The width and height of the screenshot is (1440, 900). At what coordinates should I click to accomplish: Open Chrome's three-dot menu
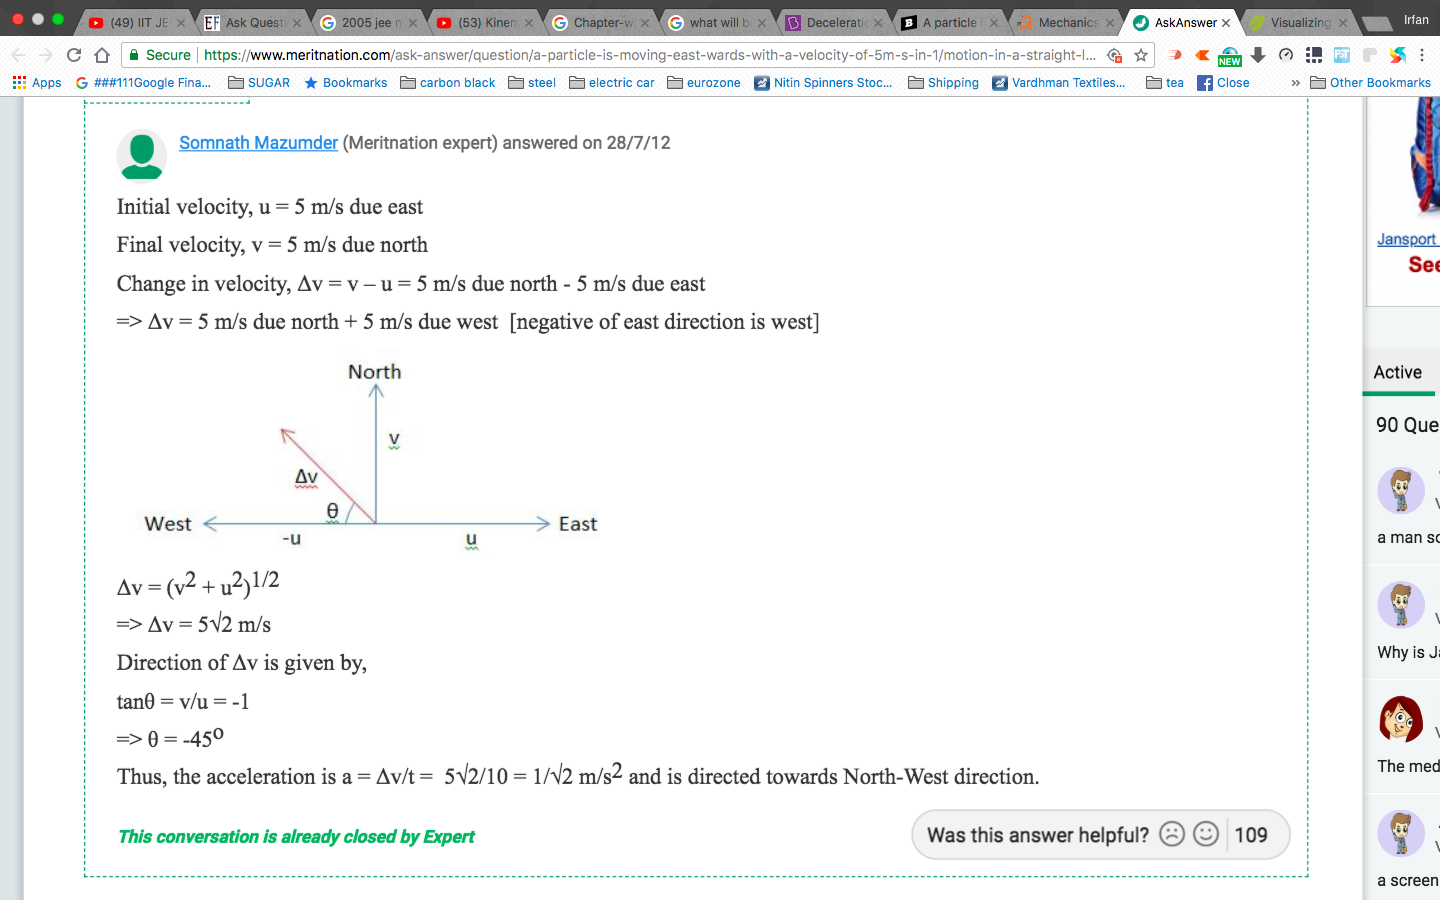pyautogui.click(x=1422, y=55)
